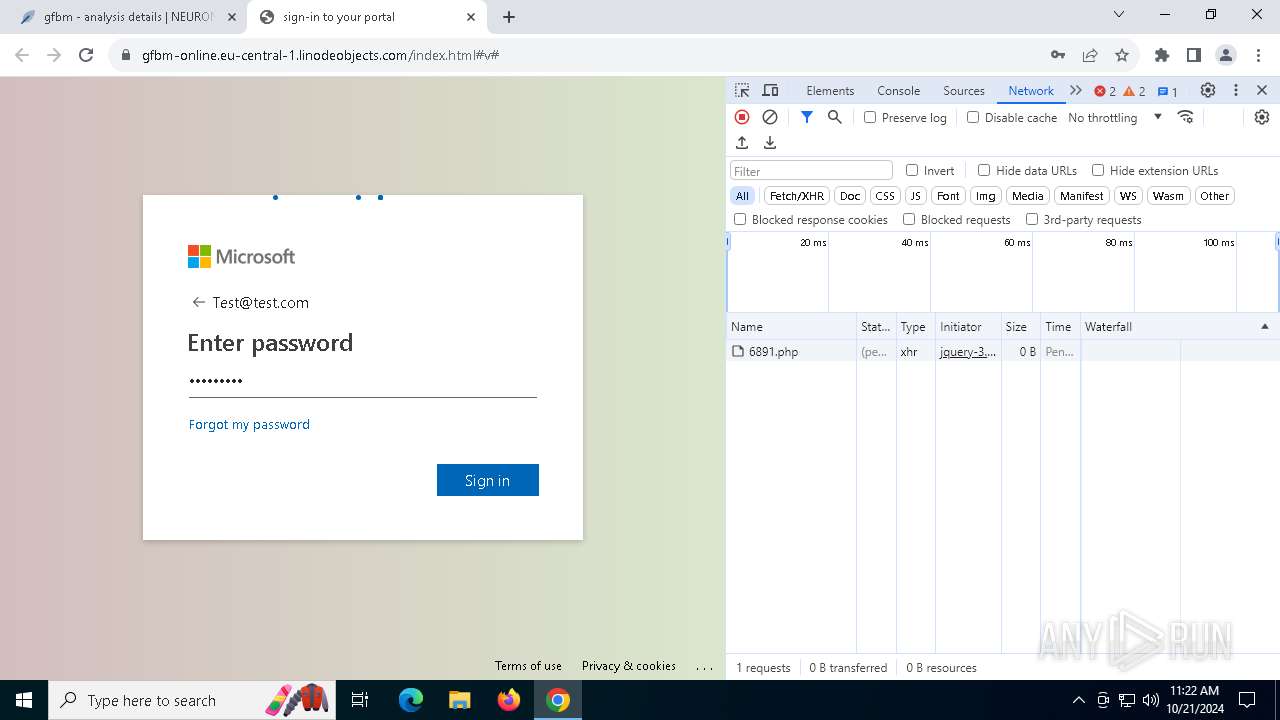Check Blocked response cookies
This screenshot has width=1280, height=720.
pos(740,219)
